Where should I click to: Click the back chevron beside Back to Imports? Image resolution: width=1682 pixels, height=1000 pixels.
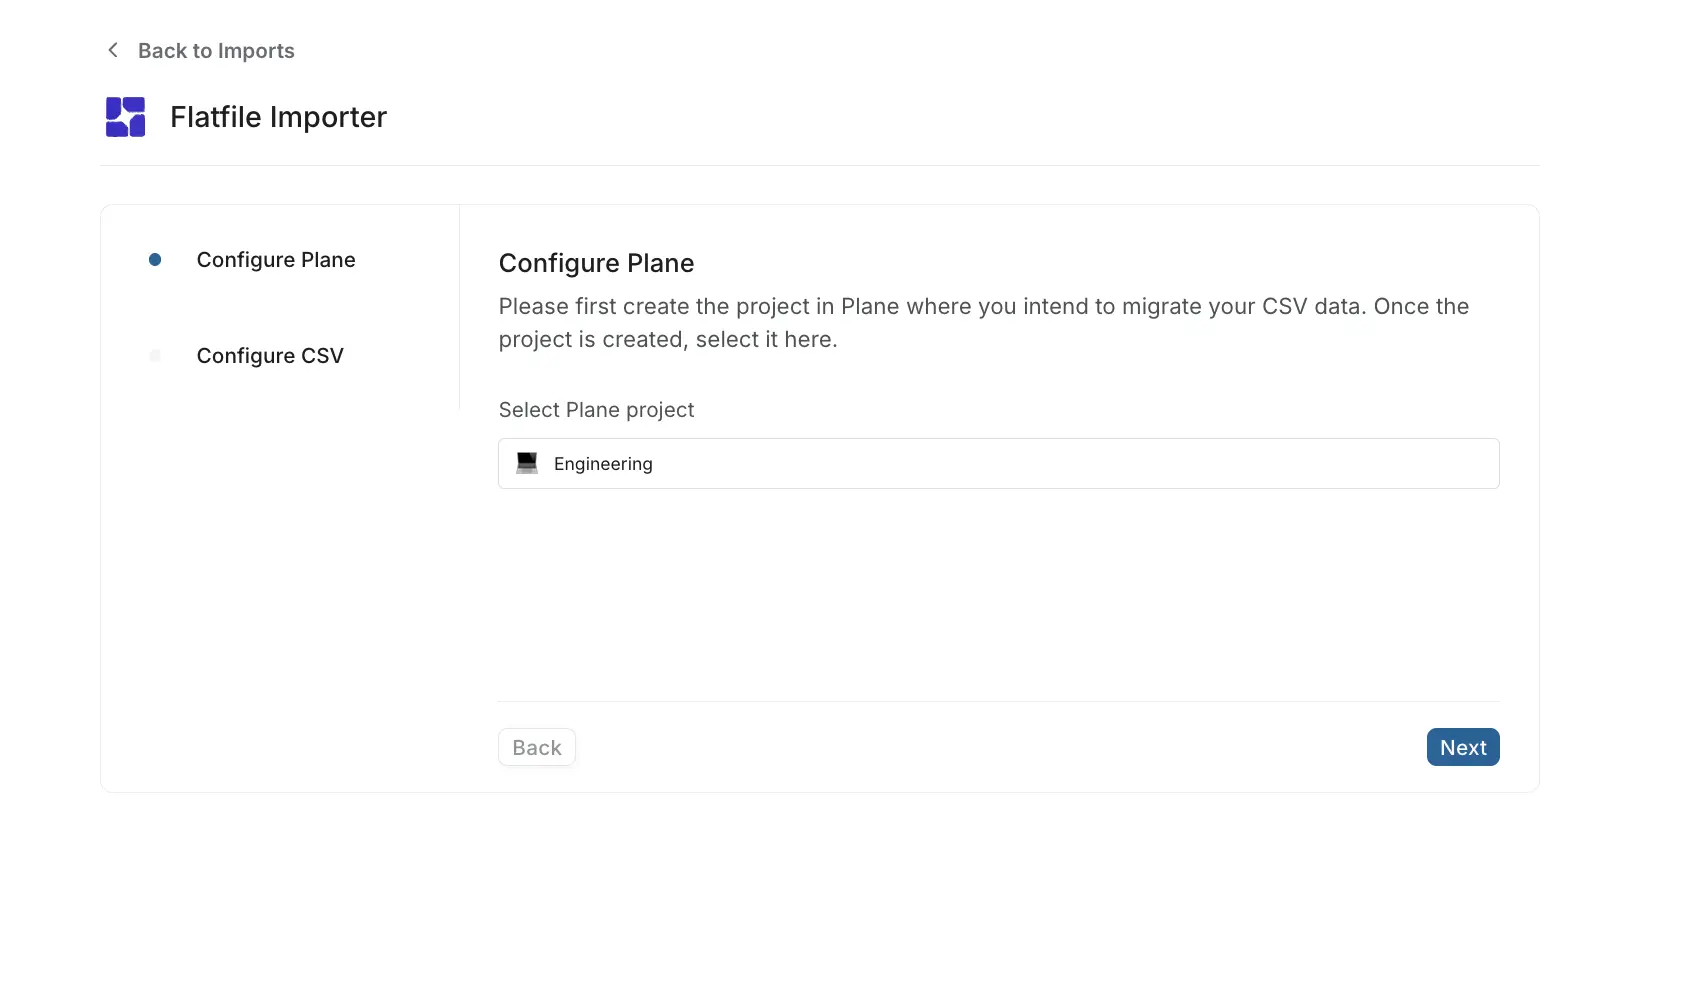[x=112, y=49]
